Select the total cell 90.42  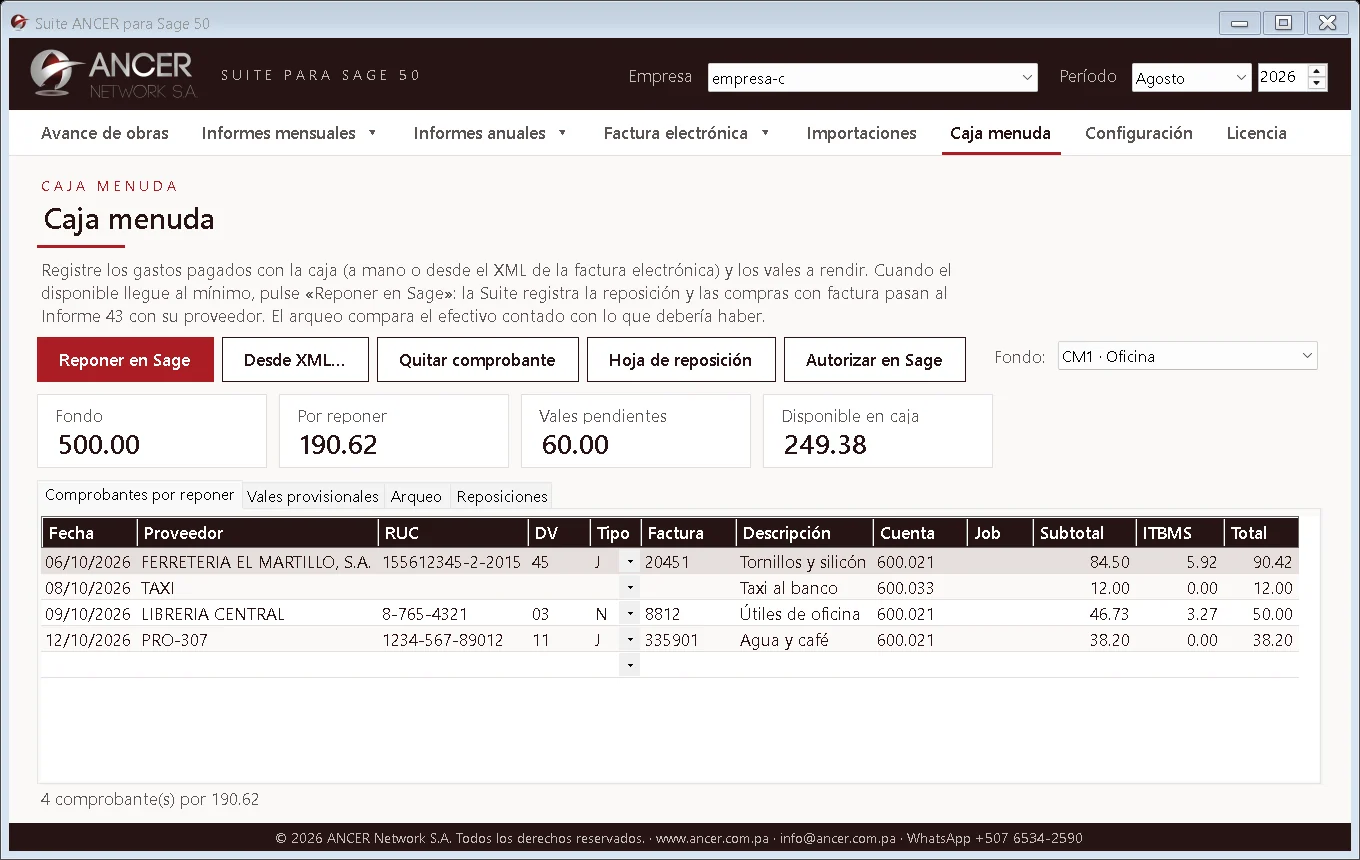(x=1261, y=562)
